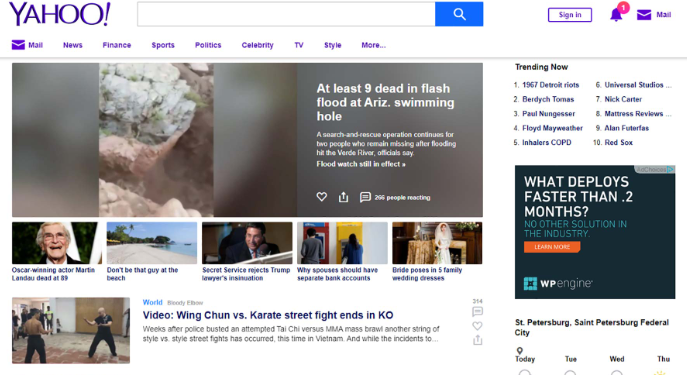Select trending topic Inhalers COPD
The height and width of the screenshot is (375, 687).
[x=547, y=142]
